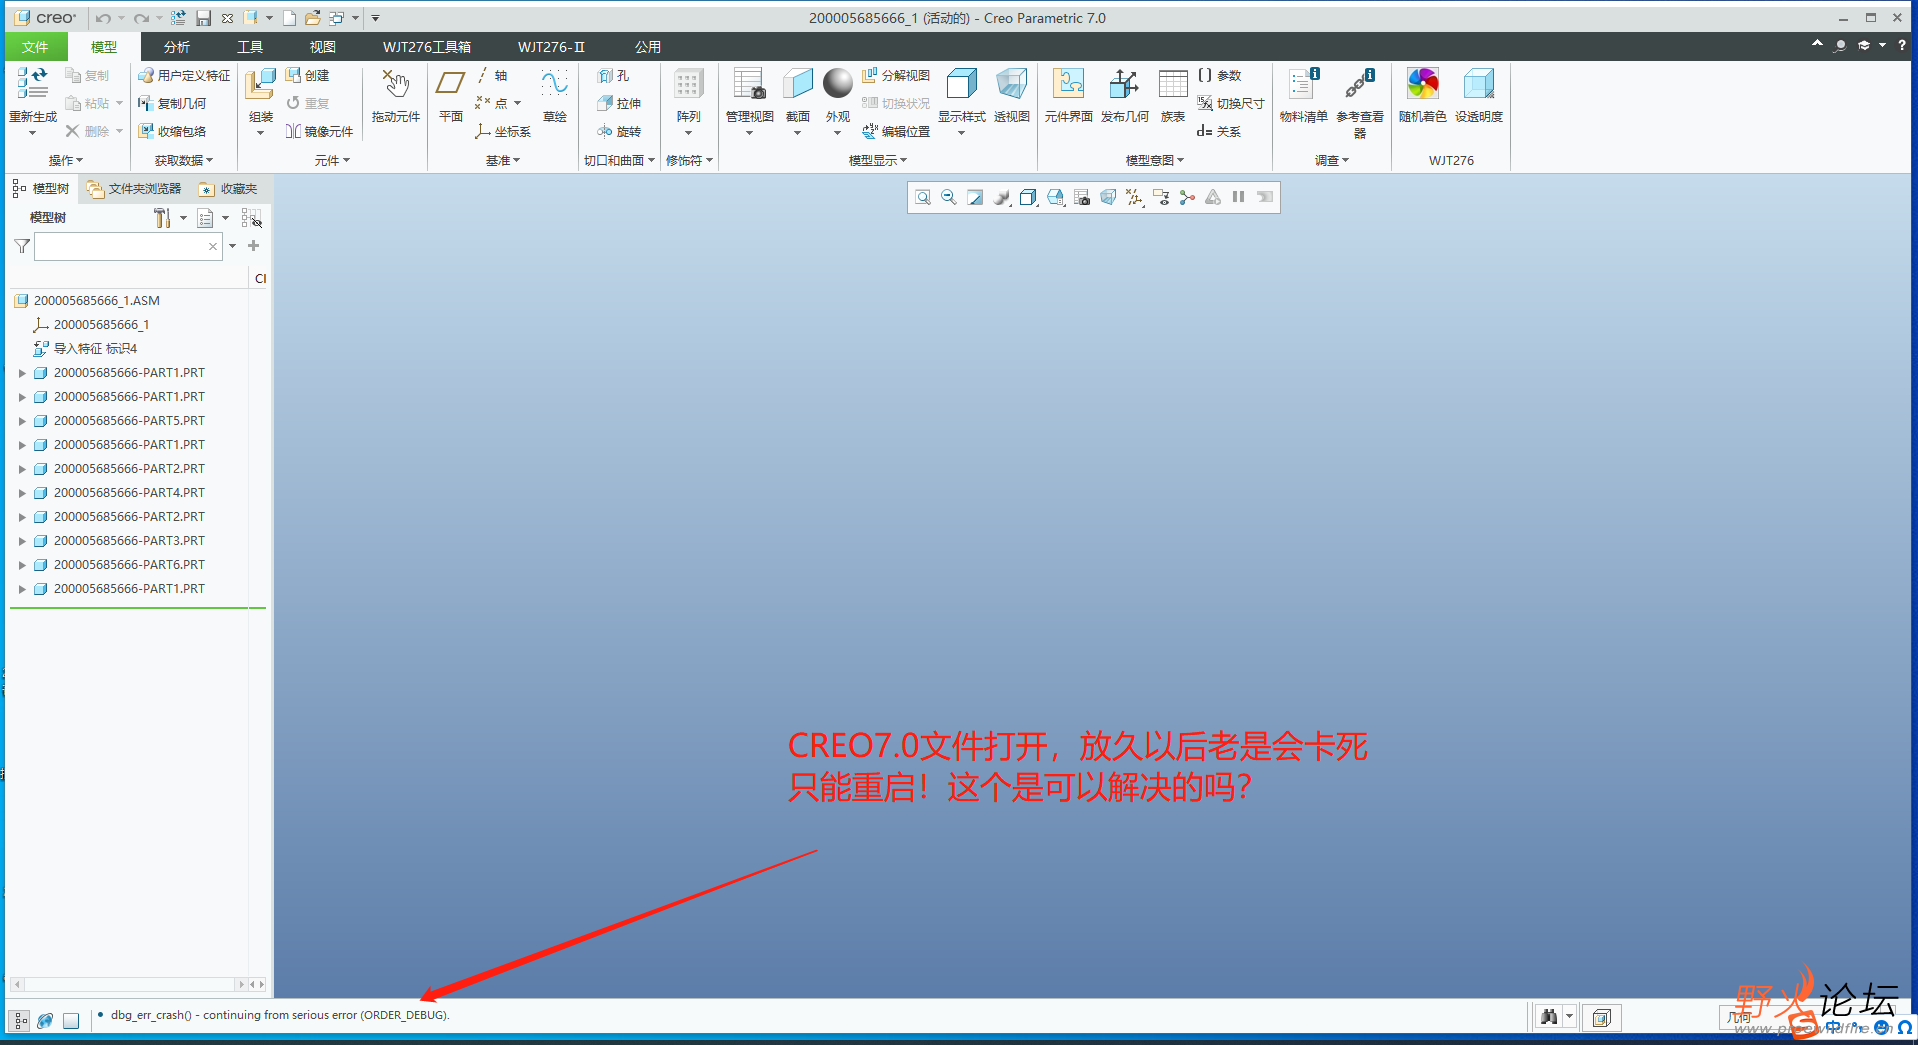The image size is (1918, 1045).
Task: Start a Sketch (草绘)
Action: pos(555,95)
